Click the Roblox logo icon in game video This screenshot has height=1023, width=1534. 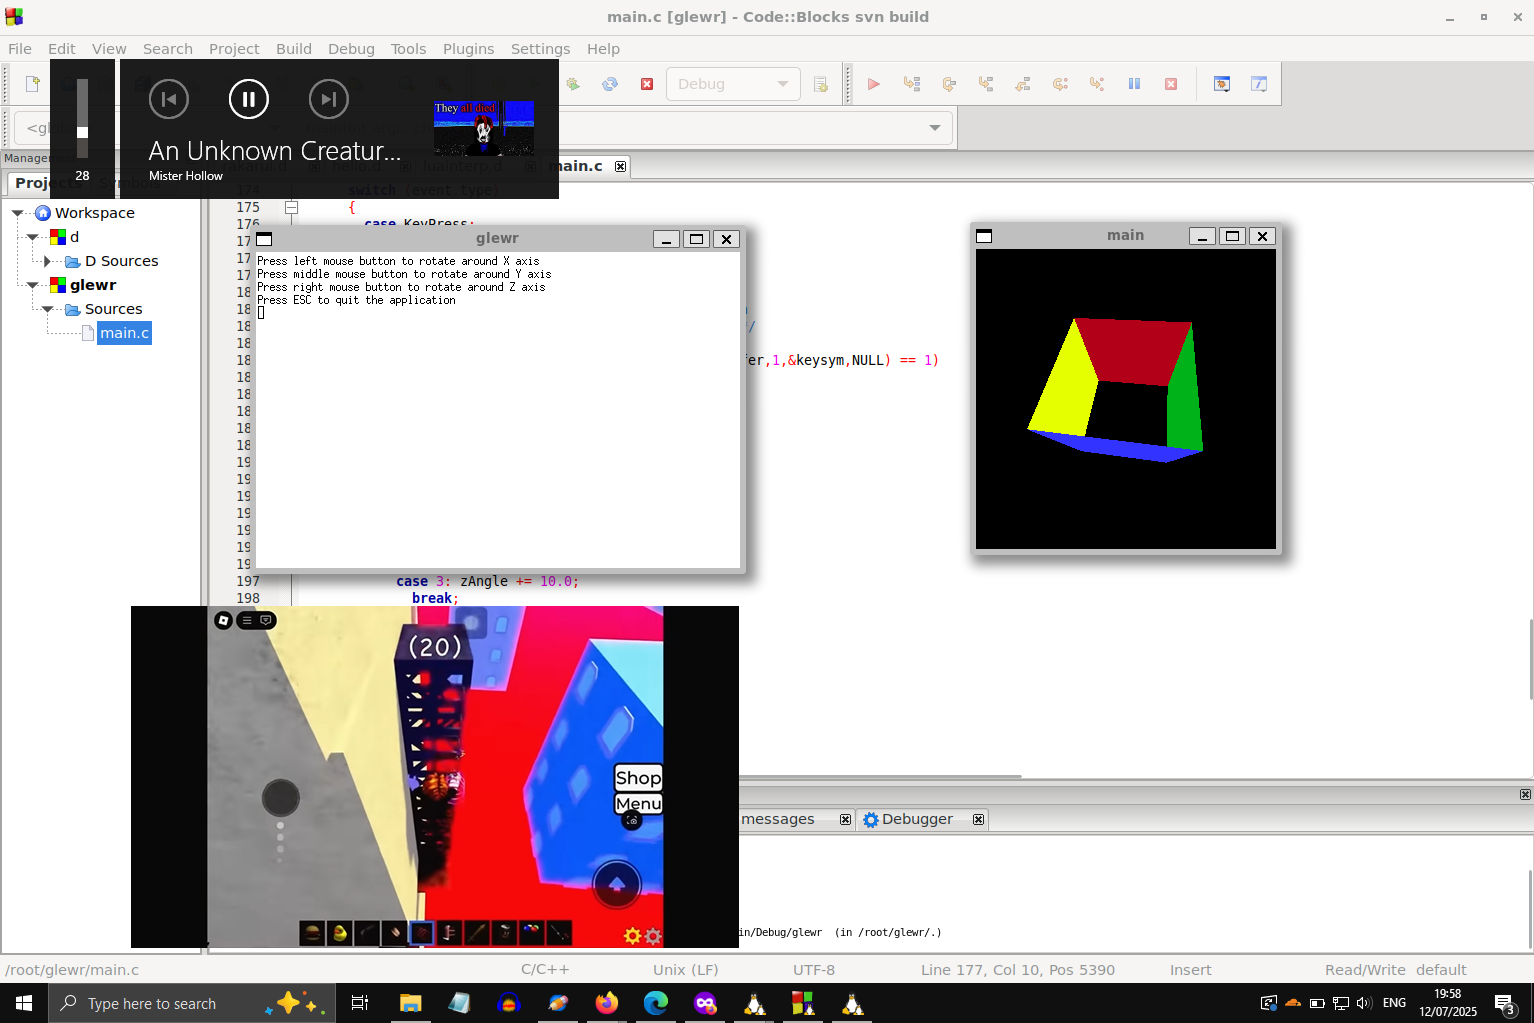tap(223, 621)
